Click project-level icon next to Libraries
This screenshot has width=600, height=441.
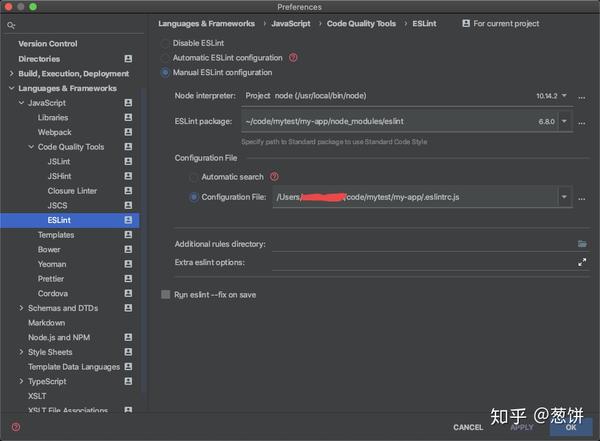[128, 117]
